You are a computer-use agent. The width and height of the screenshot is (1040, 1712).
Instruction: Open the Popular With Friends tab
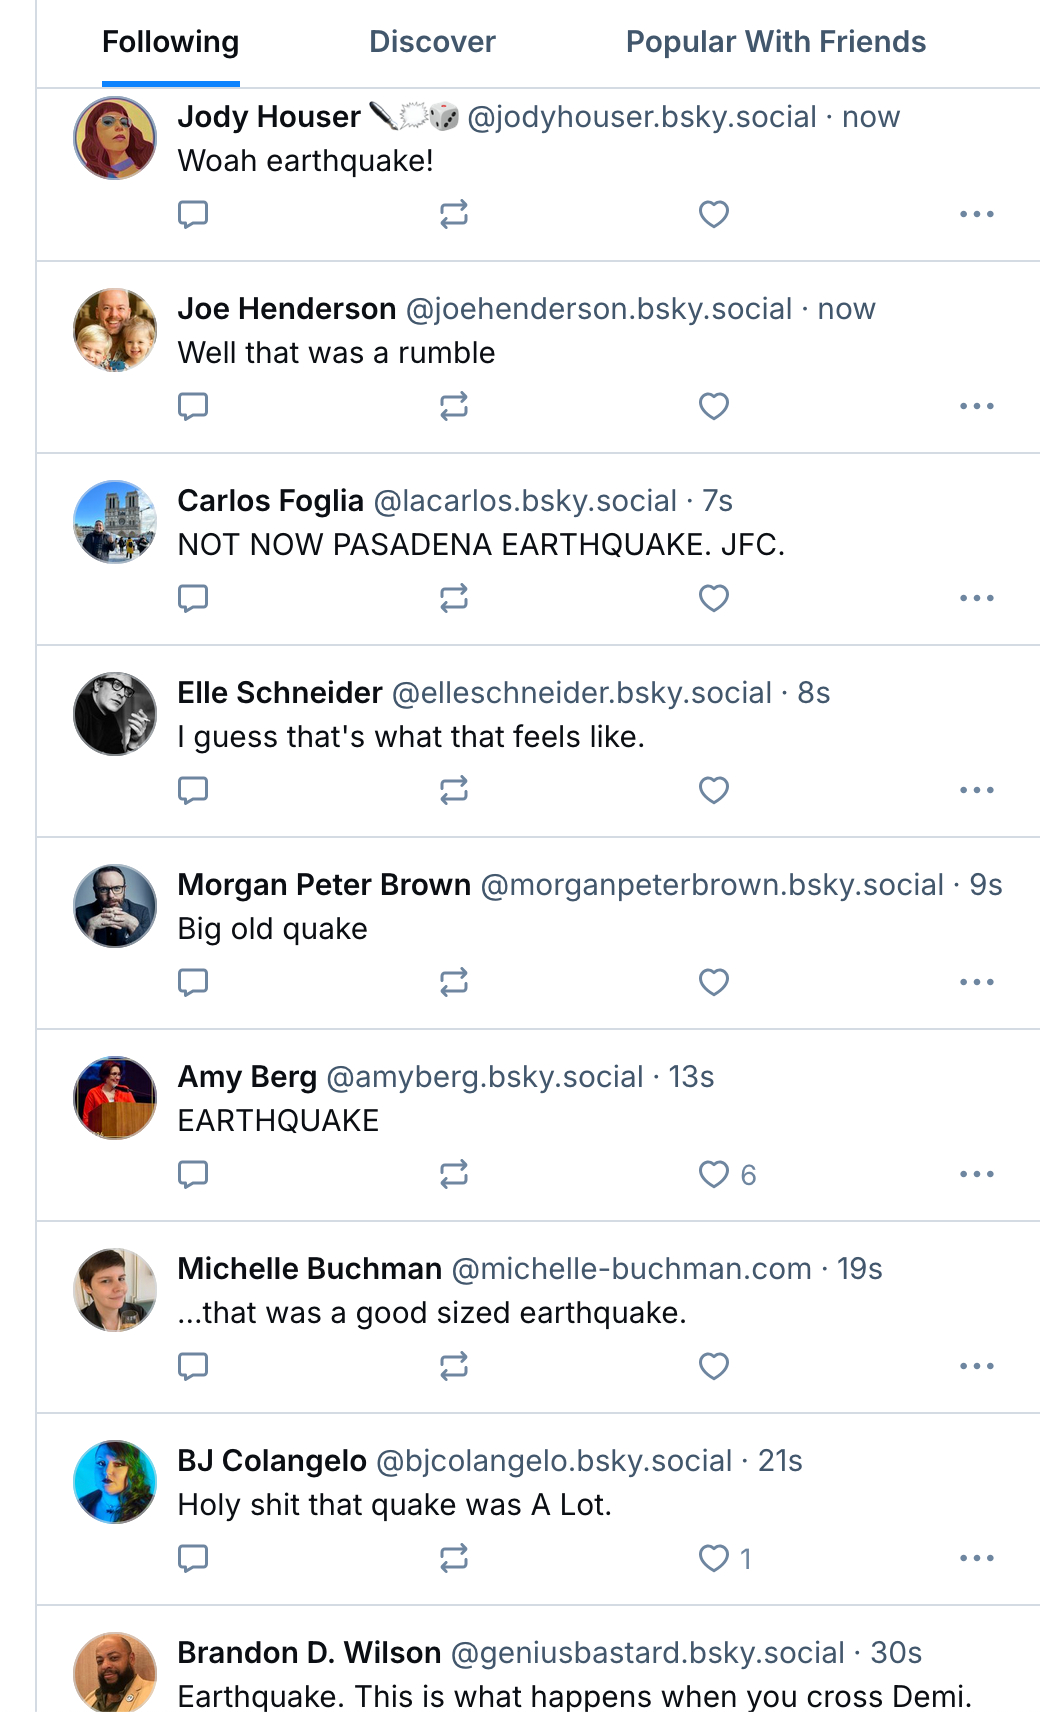point(776,42)
